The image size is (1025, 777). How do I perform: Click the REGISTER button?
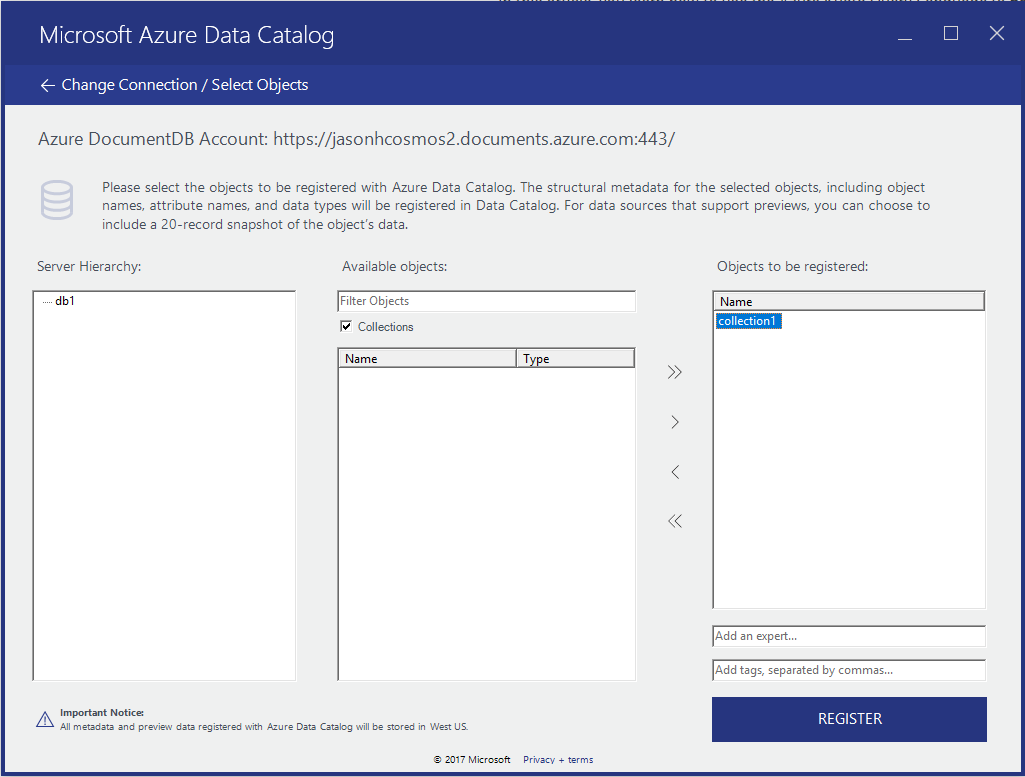point(849,719)
